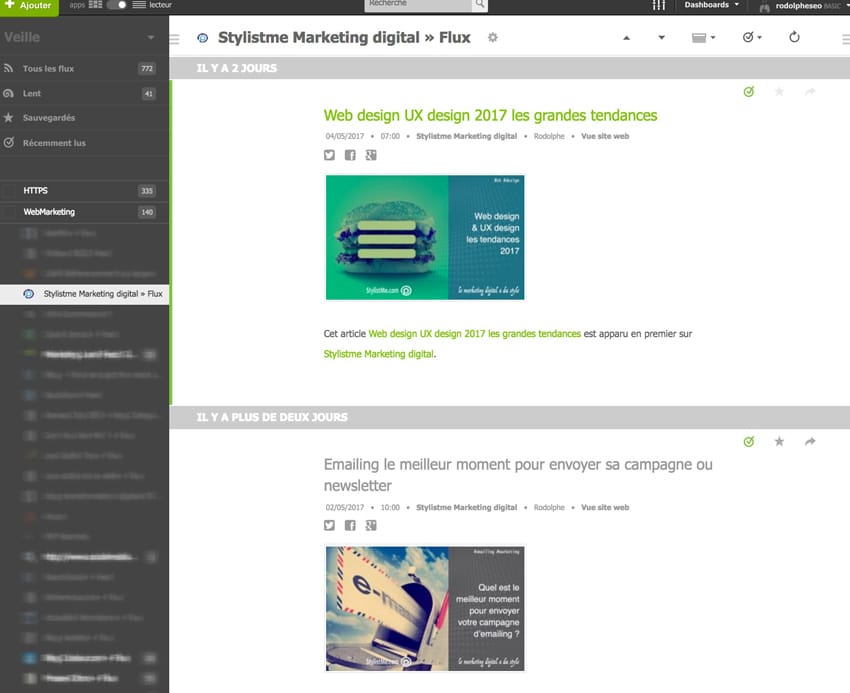Click the Vue site web link of the Emailing article
The image size is (850, 693).
click(x=605, y=508)
